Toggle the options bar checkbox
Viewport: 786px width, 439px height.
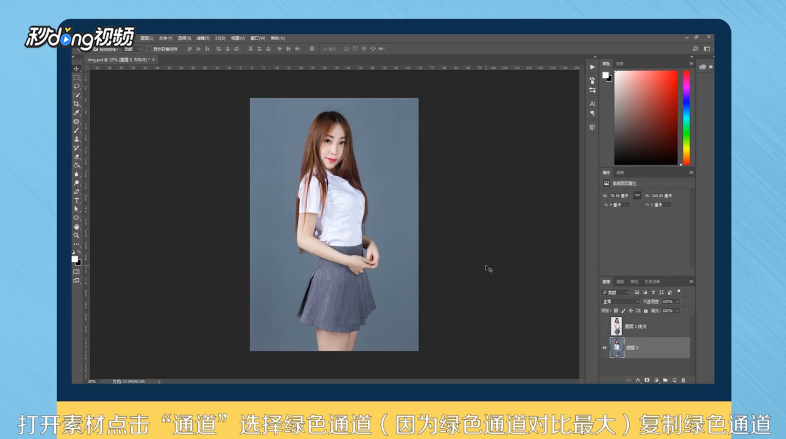(x=149, y=49)
